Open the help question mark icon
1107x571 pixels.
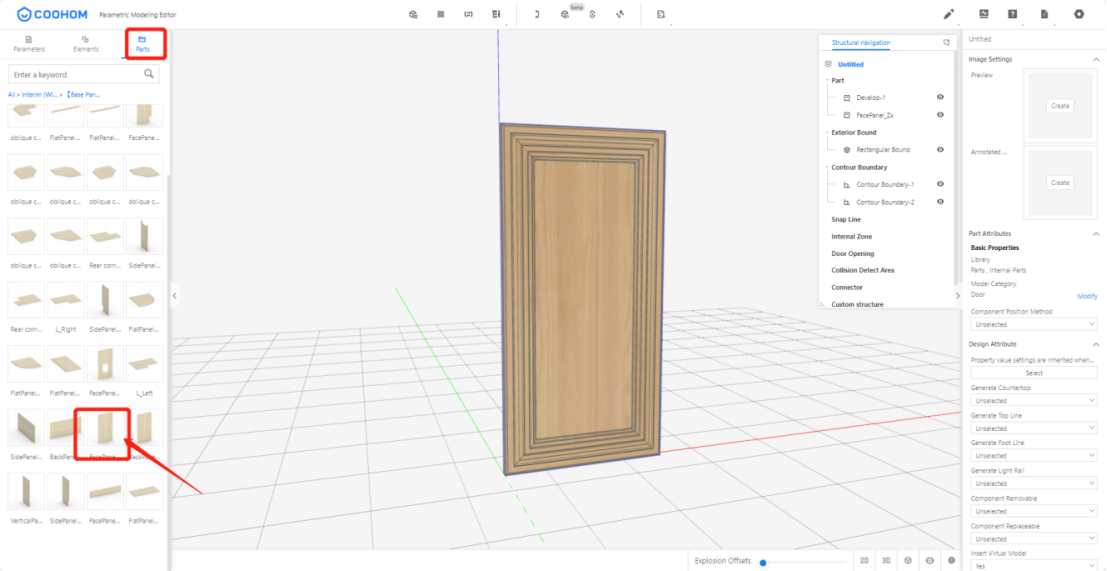coord(1013,14)
